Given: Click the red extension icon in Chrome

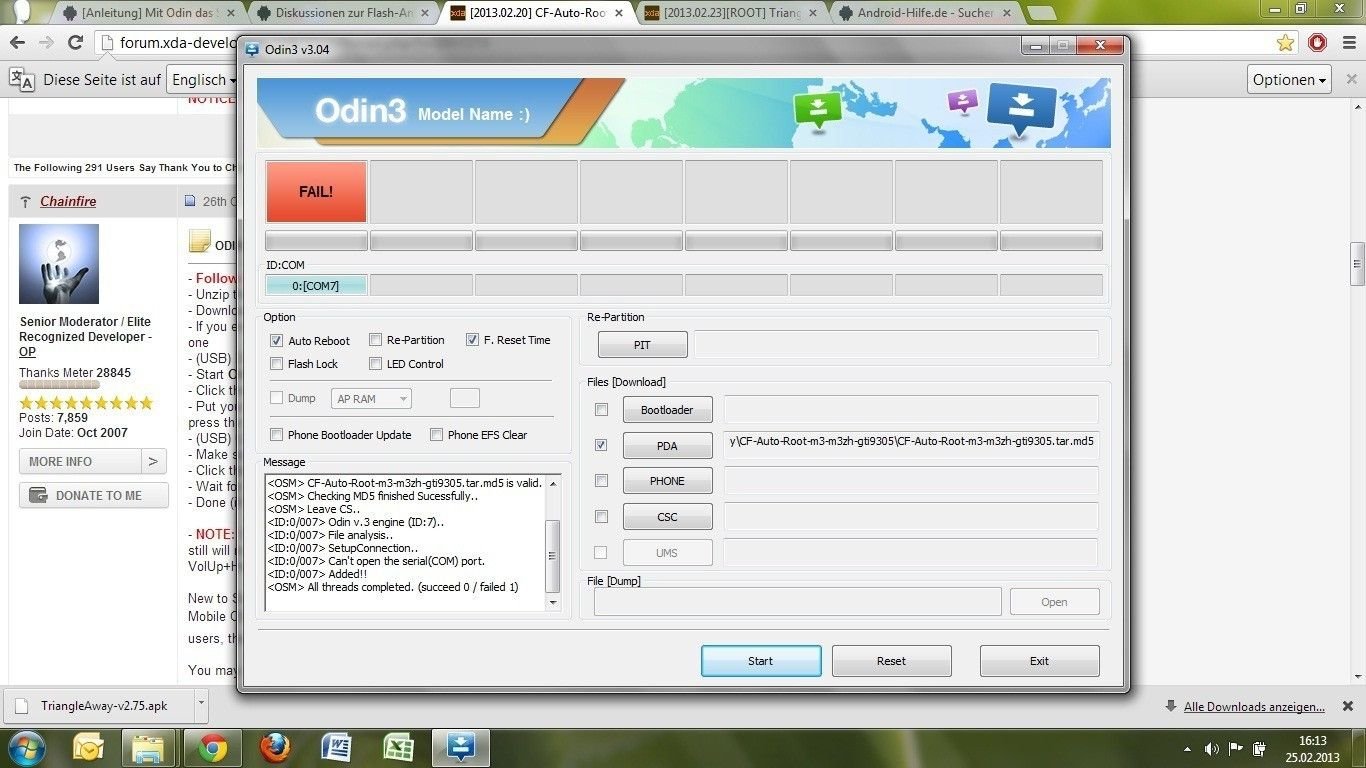Looking at the screenshot, I should 1318,43.
